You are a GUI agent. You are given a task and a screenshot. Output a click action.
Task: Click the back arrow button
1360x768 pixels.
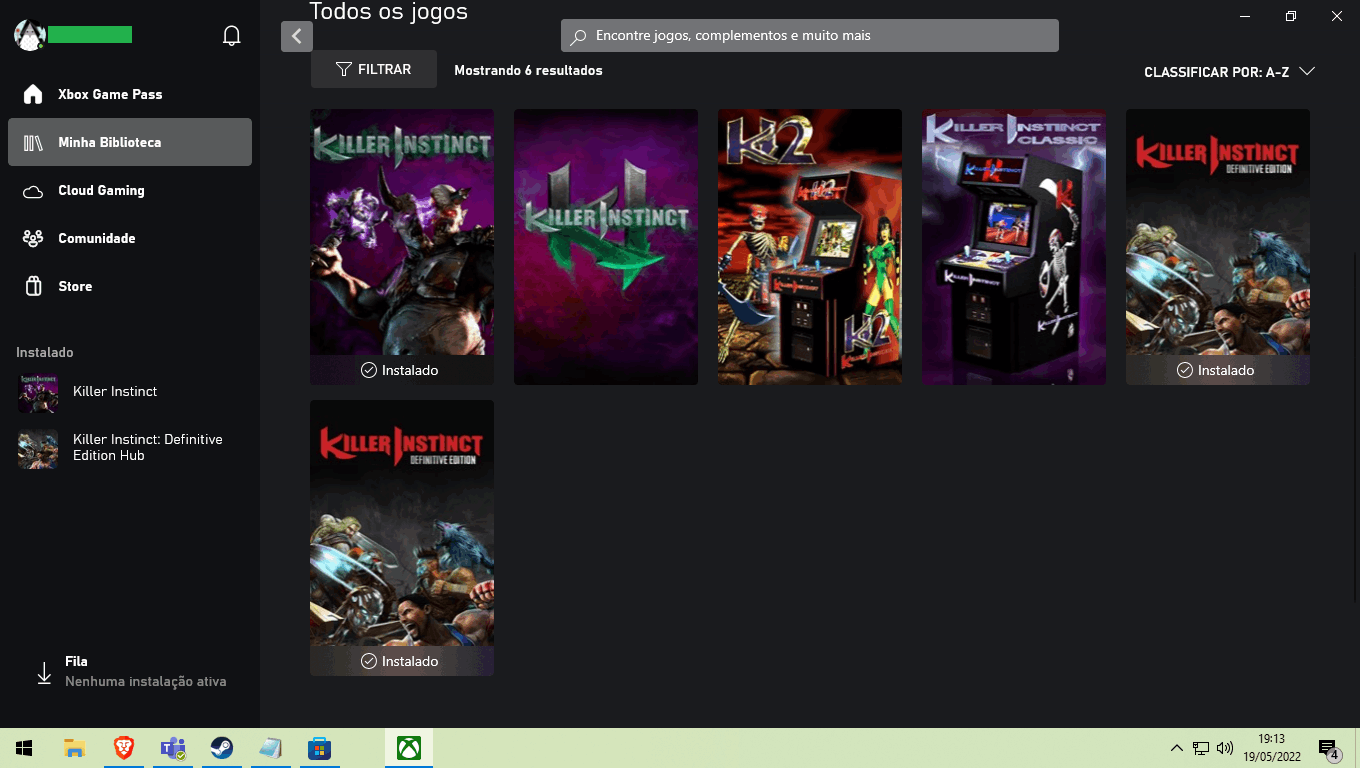click(297, 36)
